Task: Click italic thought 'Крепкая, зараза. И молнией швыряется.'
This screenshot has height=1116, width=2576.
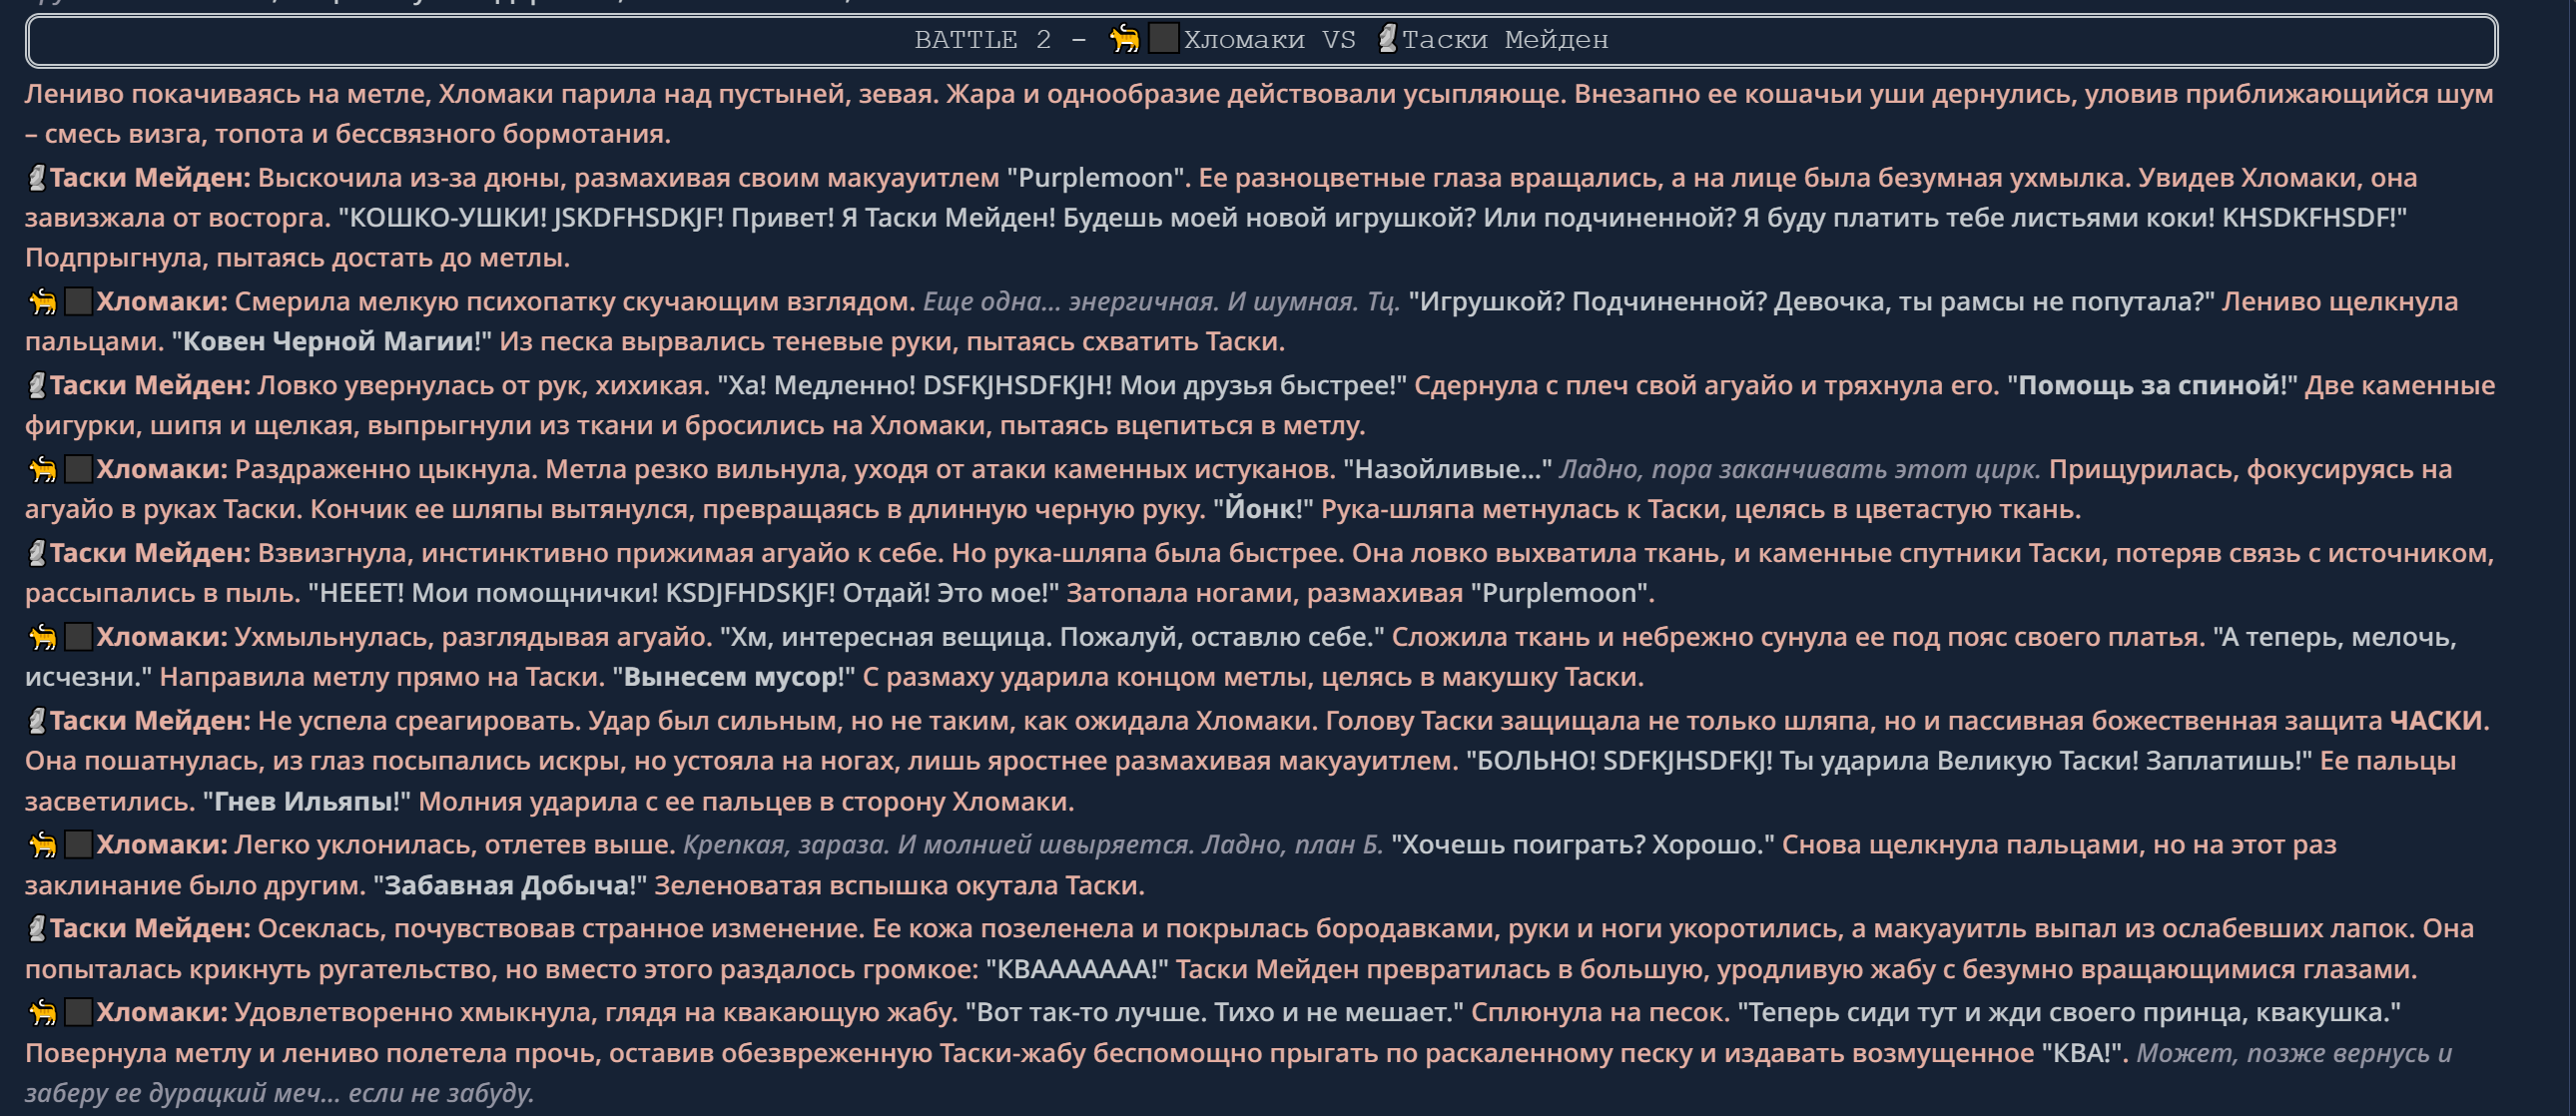Action: [x=938, y=845]
